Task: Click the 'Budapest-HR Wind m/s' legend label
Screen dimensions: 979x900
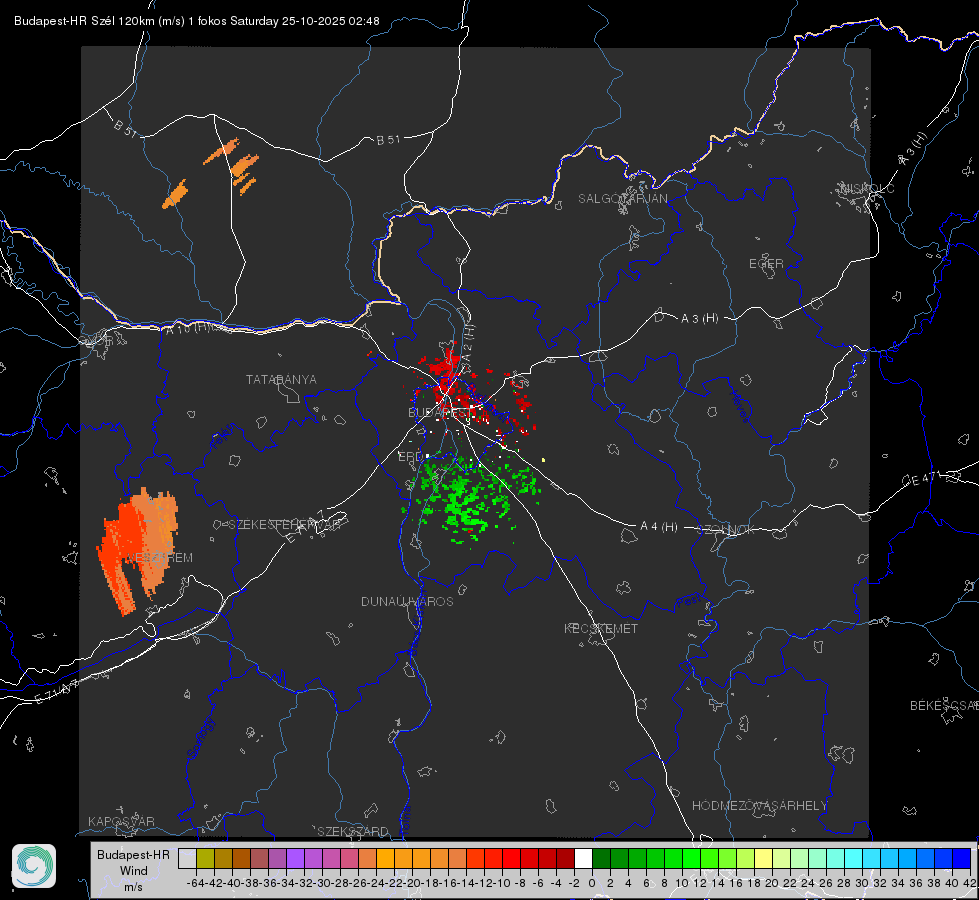Action: tap(134, 870)
